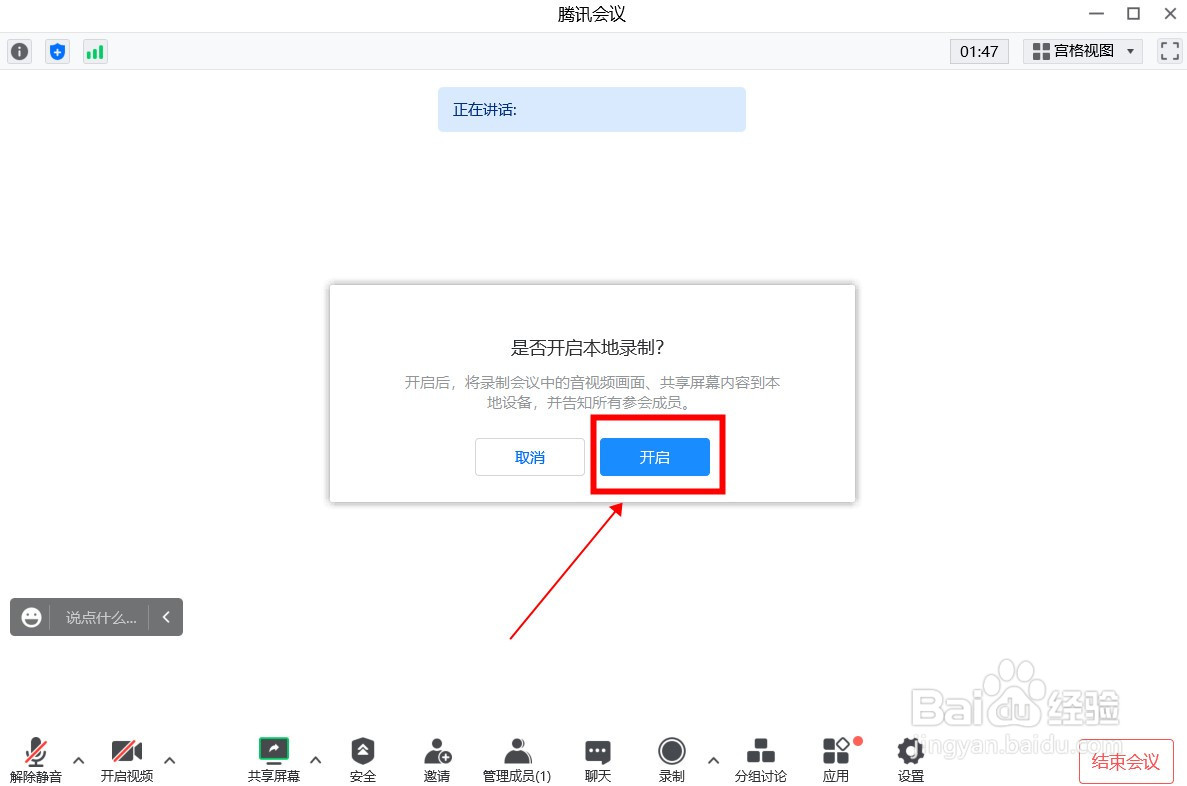Screen dimensions: 1187x786
Task: Click 取消 to dismiss the recording dialog
Action: [529, 457]
